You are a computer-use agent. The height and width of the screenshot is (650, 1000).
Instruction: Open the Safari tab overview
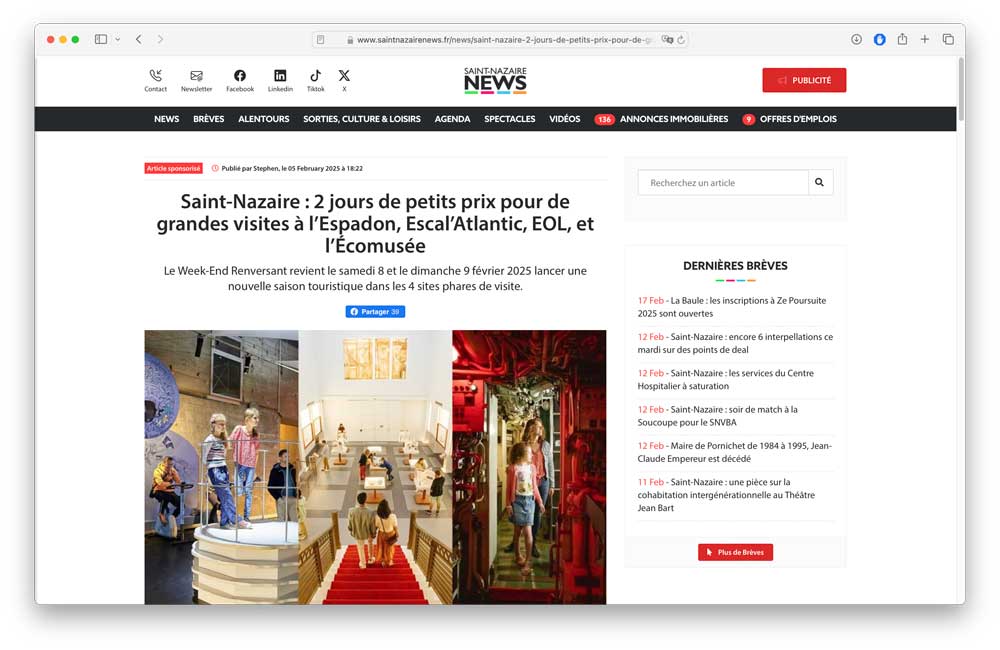948,39
